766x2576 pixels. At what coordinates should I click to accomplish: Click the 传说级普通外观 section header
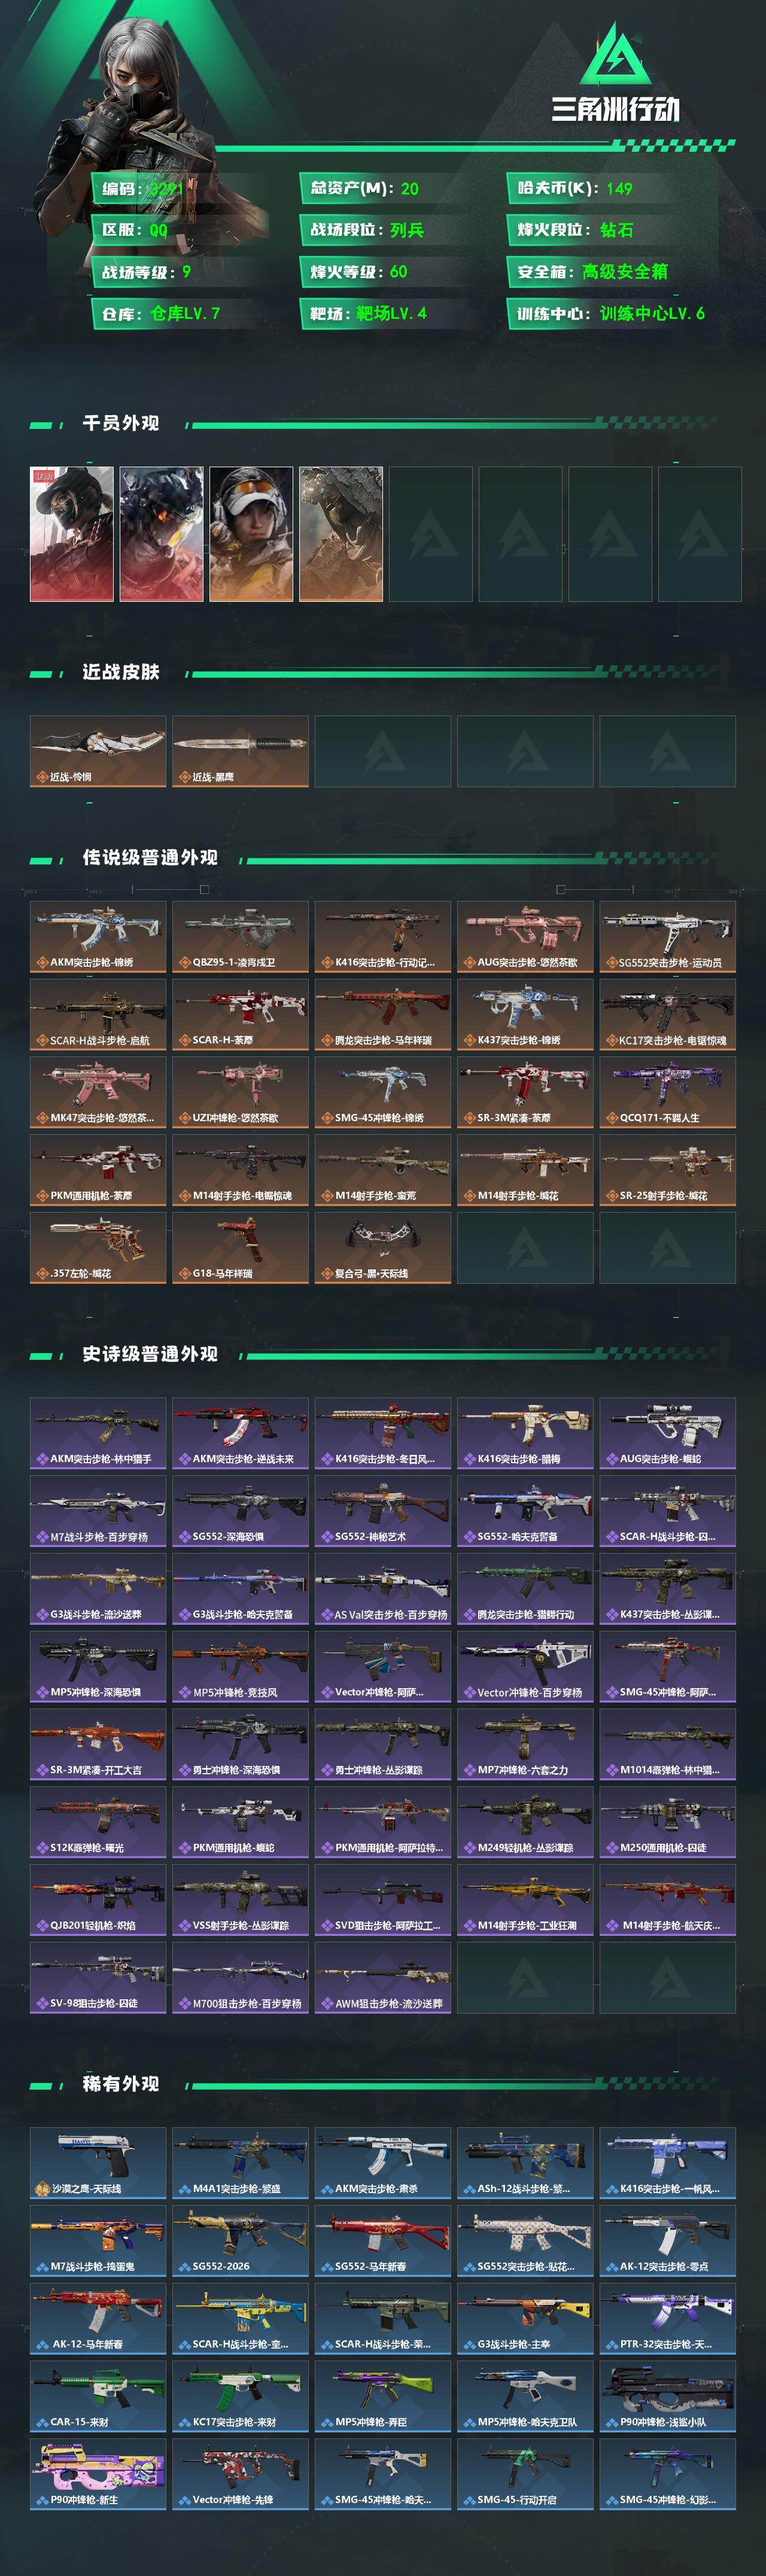(x=150, y=858)
